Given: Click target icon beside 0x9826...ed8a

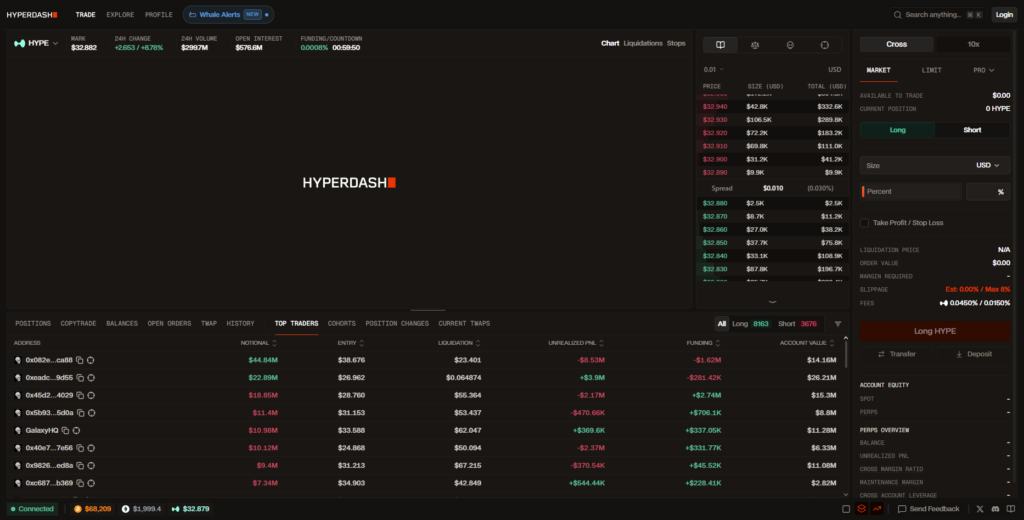Looking at the screenshot, I should [x=91, y=466].
